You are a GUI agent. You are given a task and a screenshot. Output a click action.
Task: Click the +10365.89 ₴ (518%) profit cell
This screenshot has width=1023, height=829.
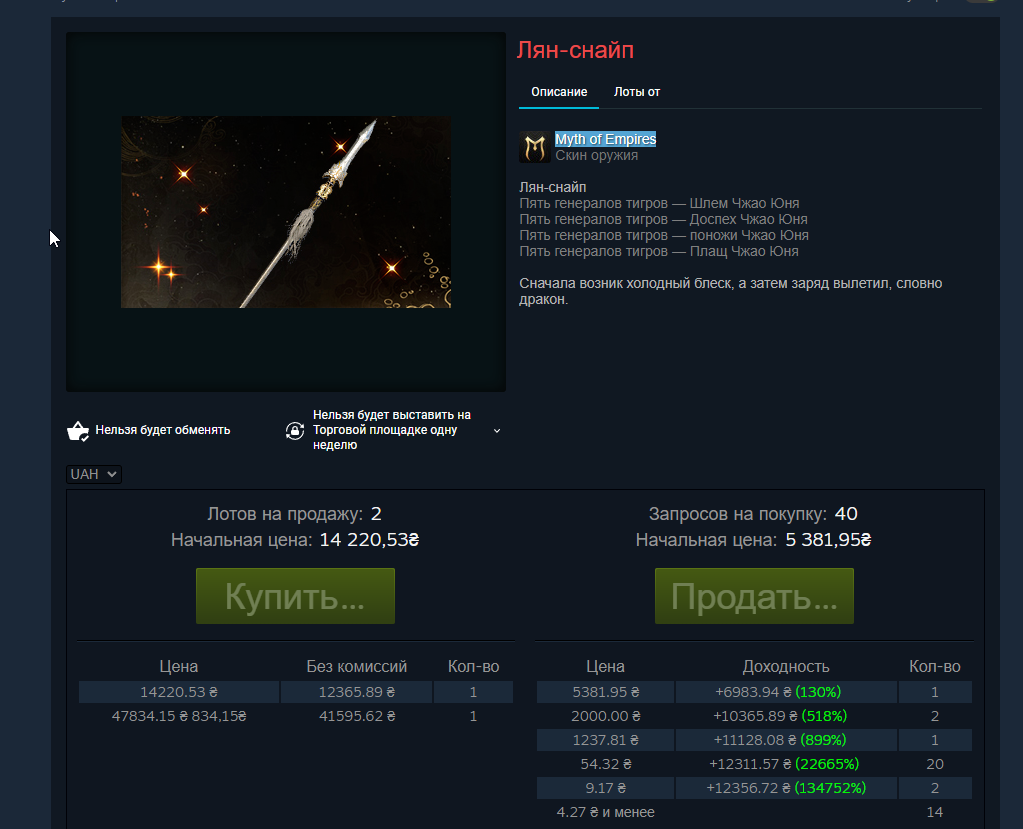(x=786, y=716)
